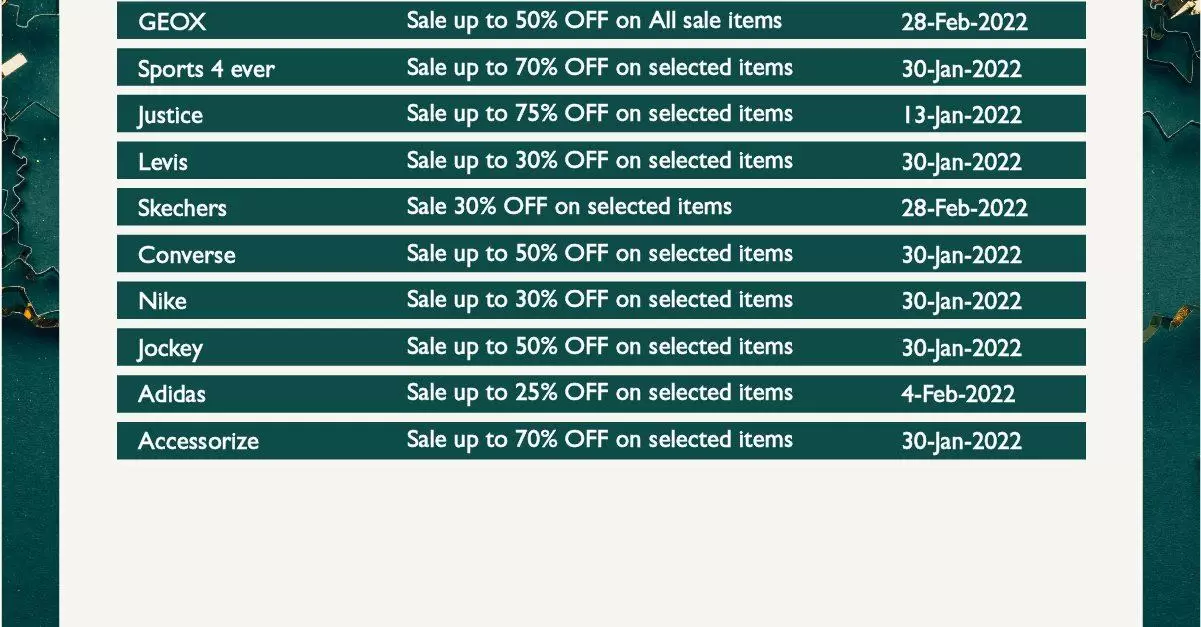Click the Adidas brand name
Screen dimensions: 1201x627
(172, 394)
